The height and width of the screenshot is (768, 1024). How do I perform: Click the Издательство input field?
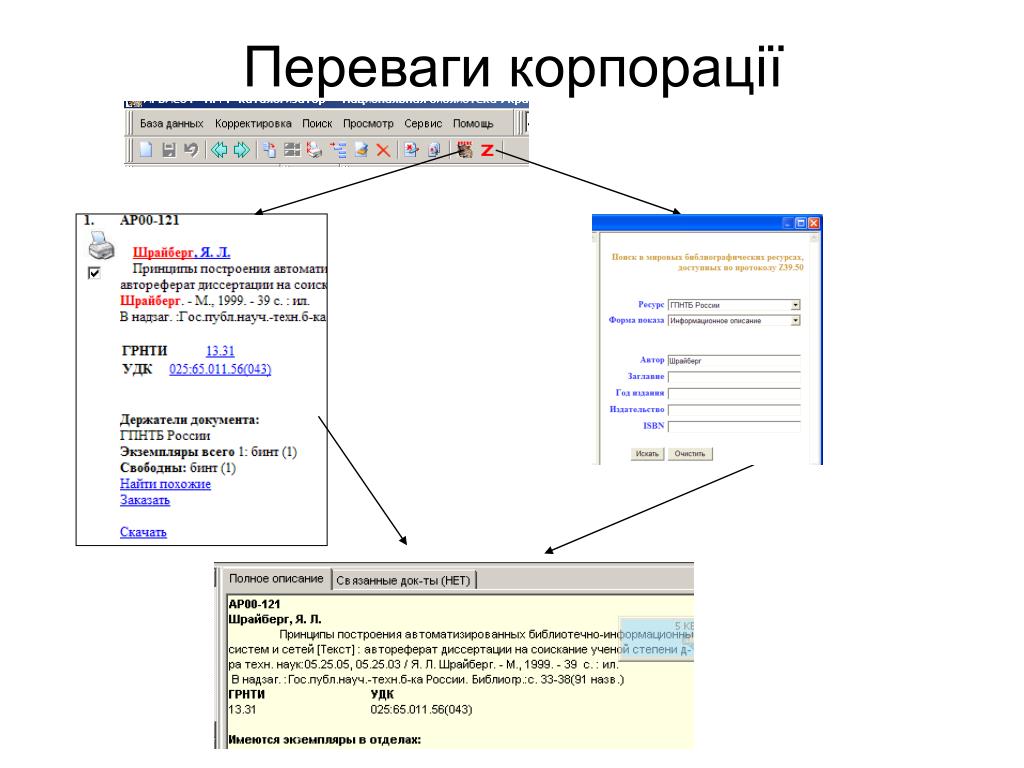pyautogui.click(x=734, y=410)
